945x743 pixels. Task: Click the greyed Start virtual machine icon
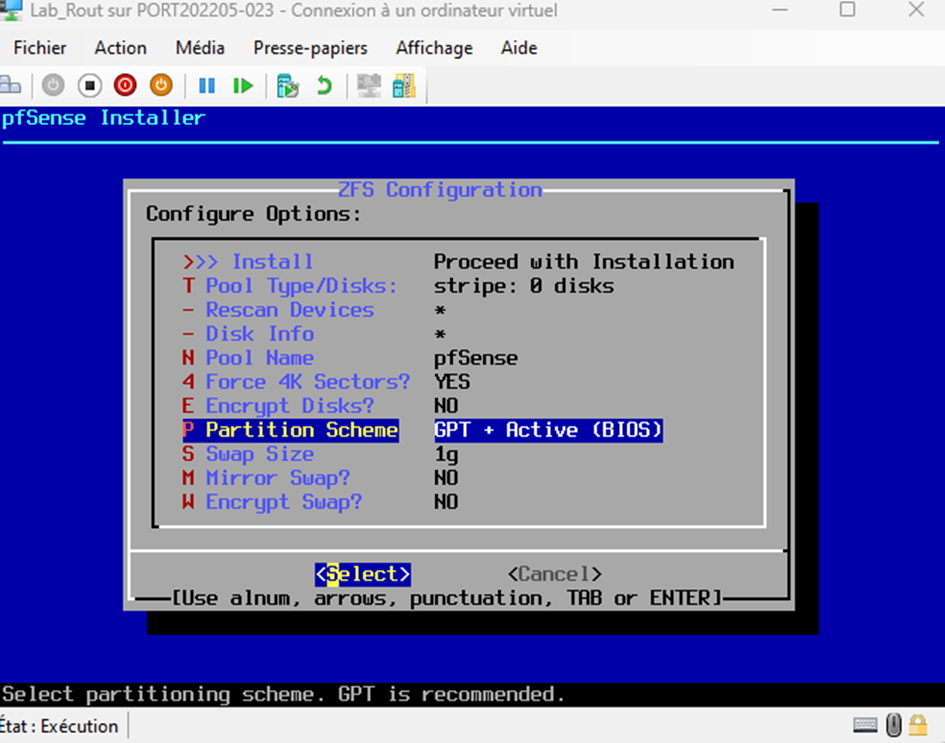(x=53, y=86)
